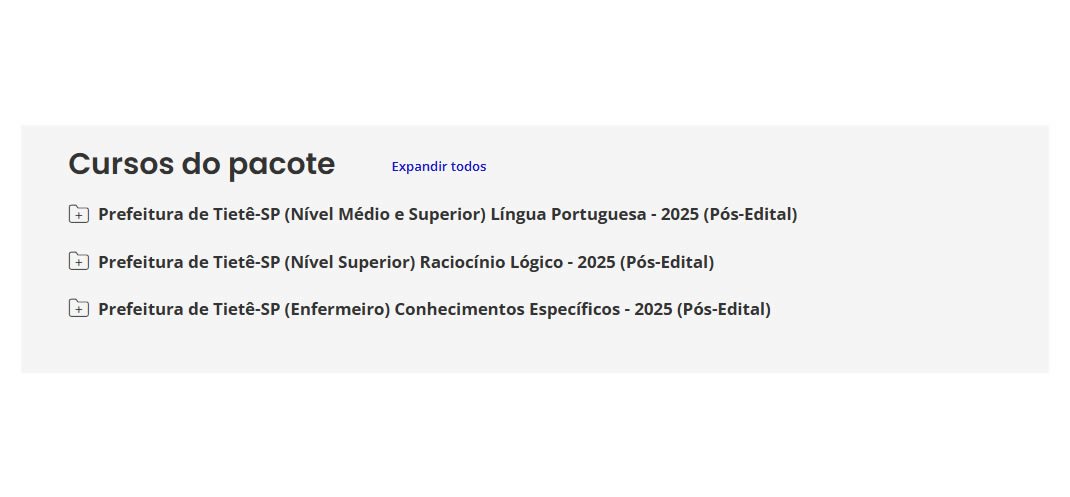Expand the Conhecimentos Específicos course folder icon
This screenshot has width=1070, height=497.
click(79, 309)
